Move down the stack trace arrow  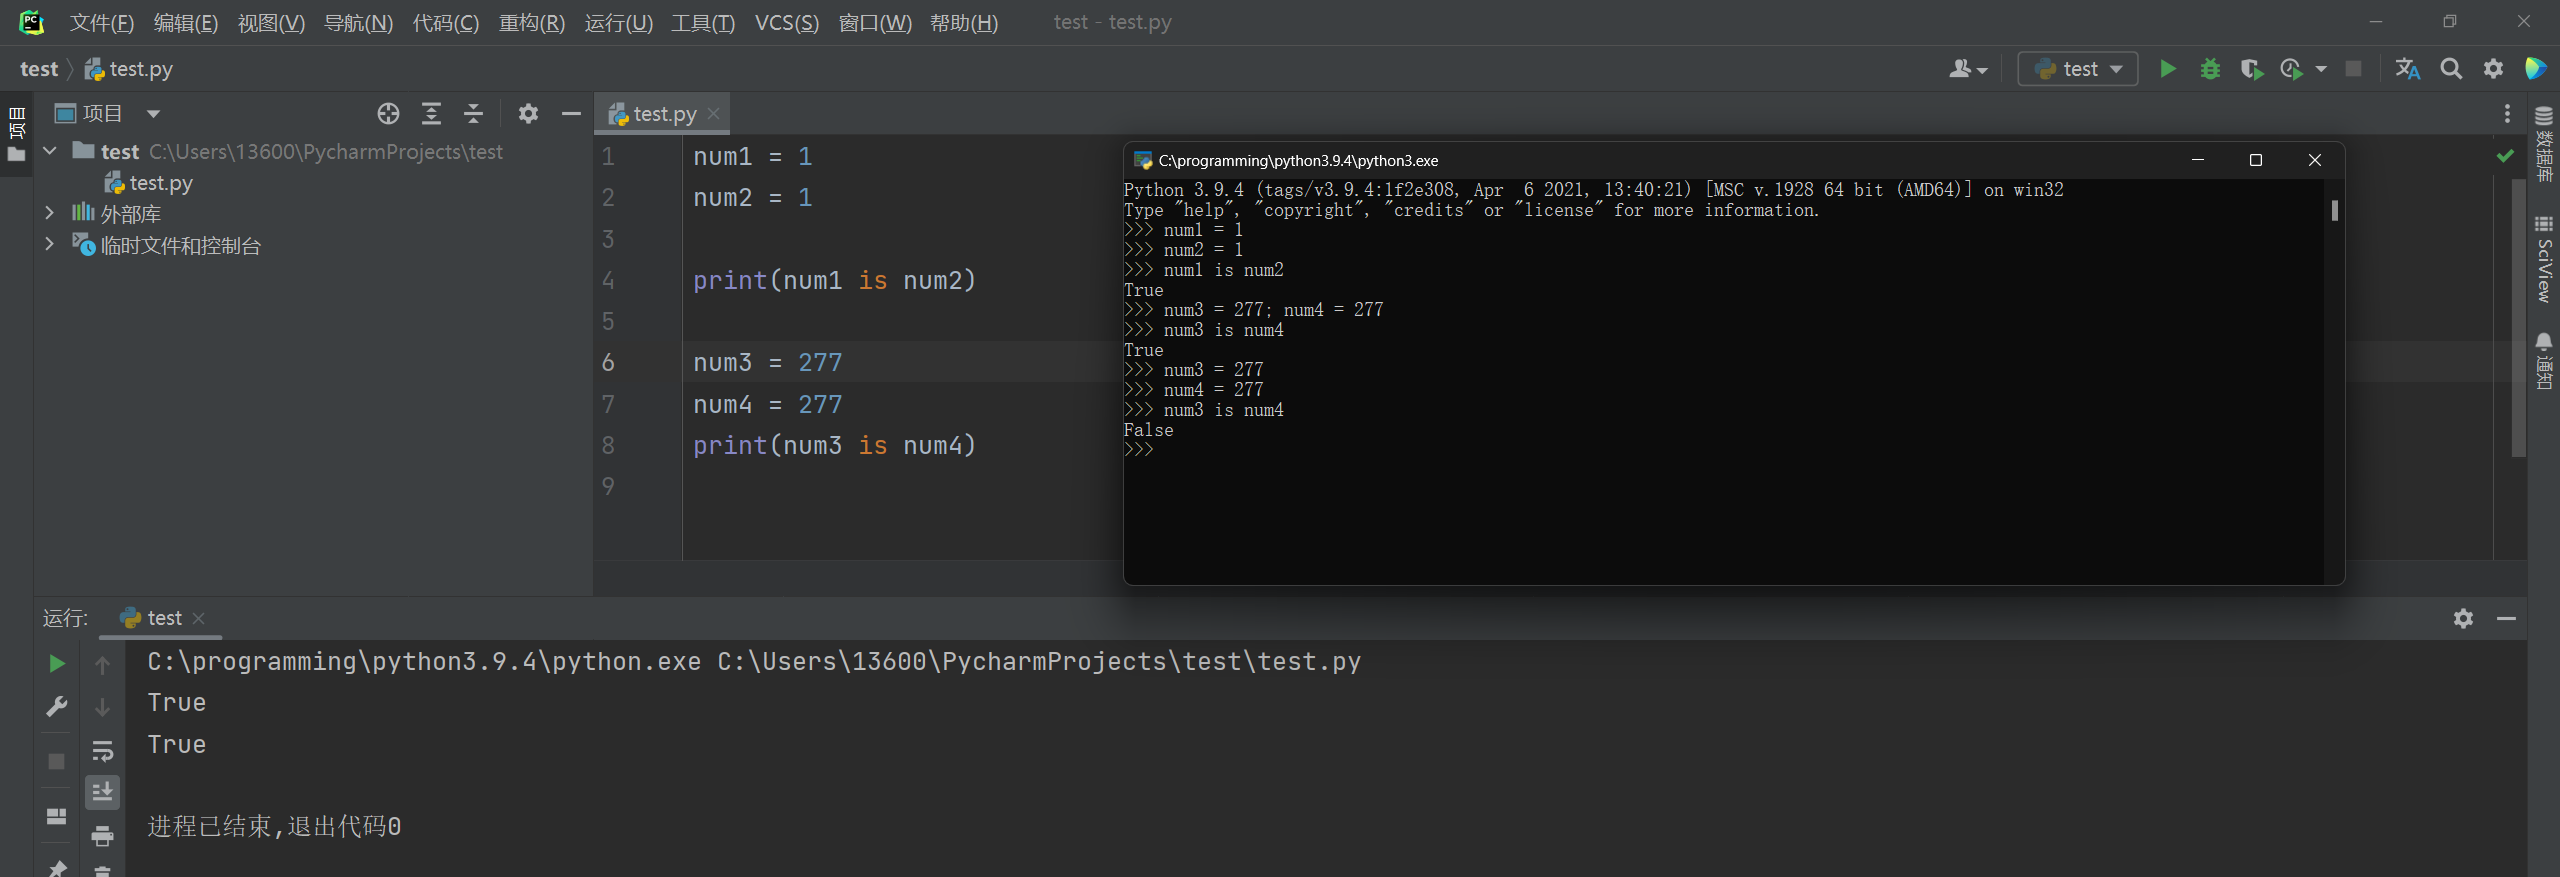coord(102,707)
